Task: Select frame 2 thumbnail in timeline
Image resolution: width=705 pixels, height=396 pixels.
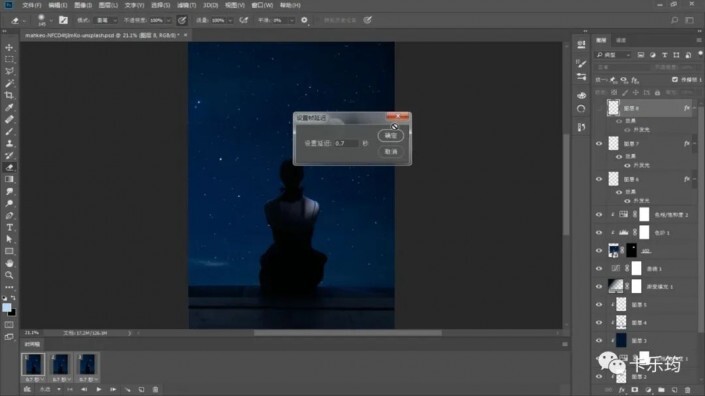Action: [60, 364]
